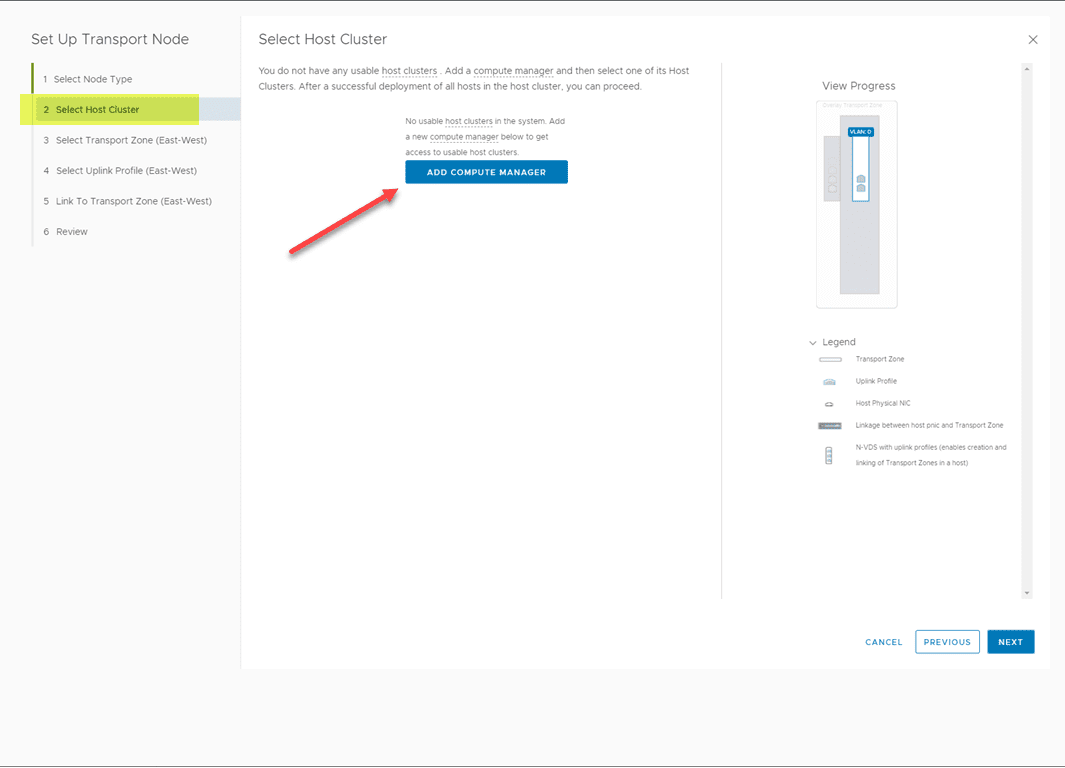Click the Host Physical NIC icon in the Legend

829,403
